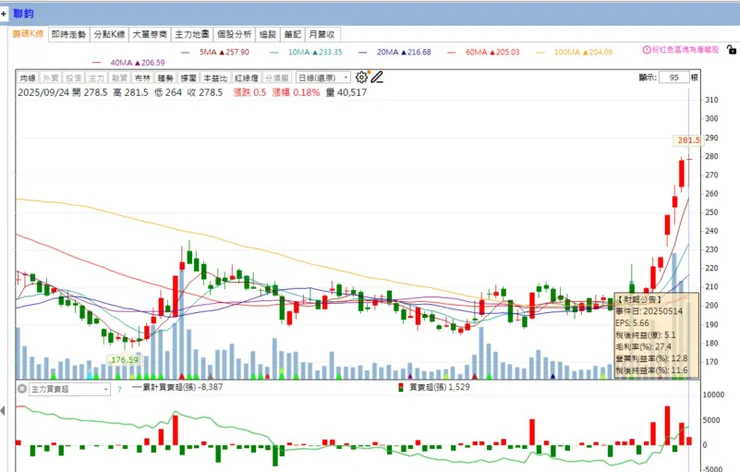Screen dimensions: 740x472
Task: Select the pencil drawing tool
Action: 377,77
